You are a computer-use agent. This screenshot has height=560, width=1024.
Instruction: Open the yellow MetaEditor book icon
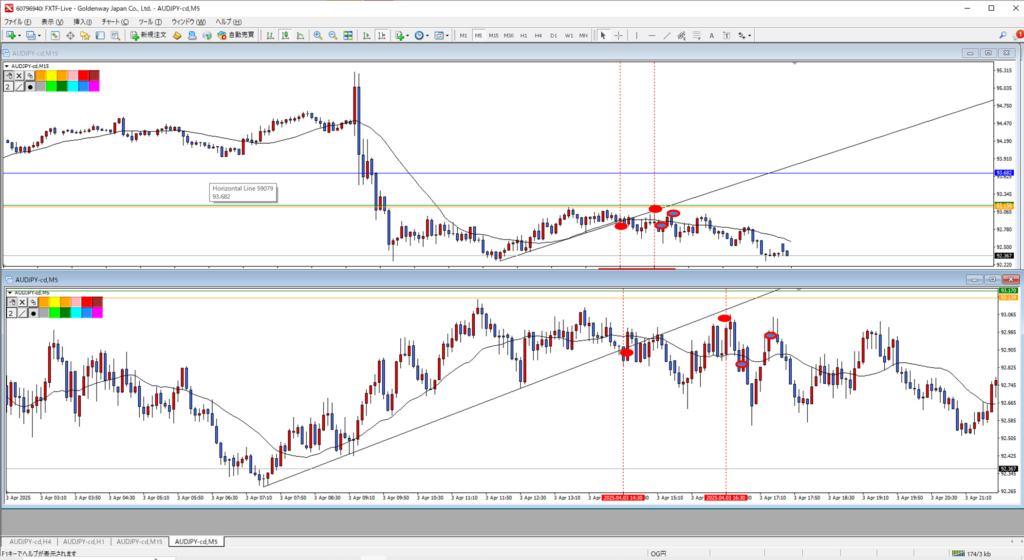point(177,35)
